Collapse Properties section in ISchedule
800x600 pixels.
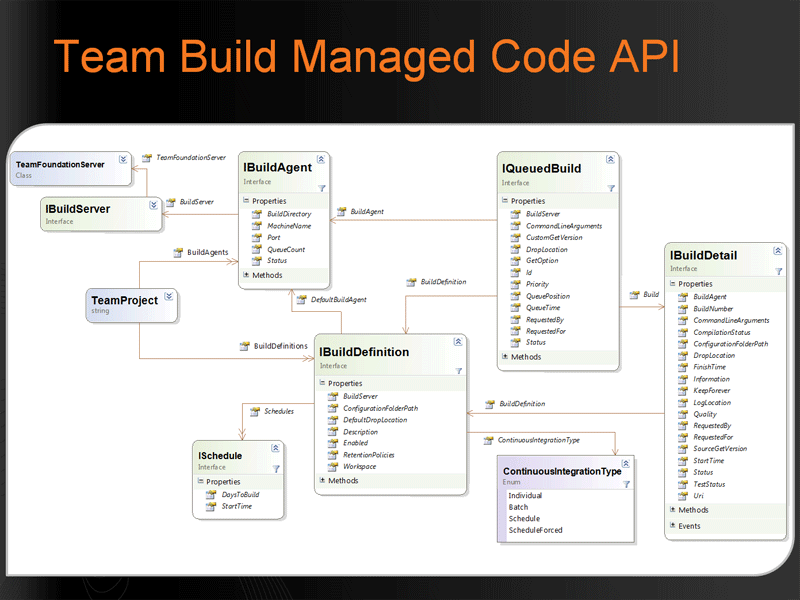(200, 481)
